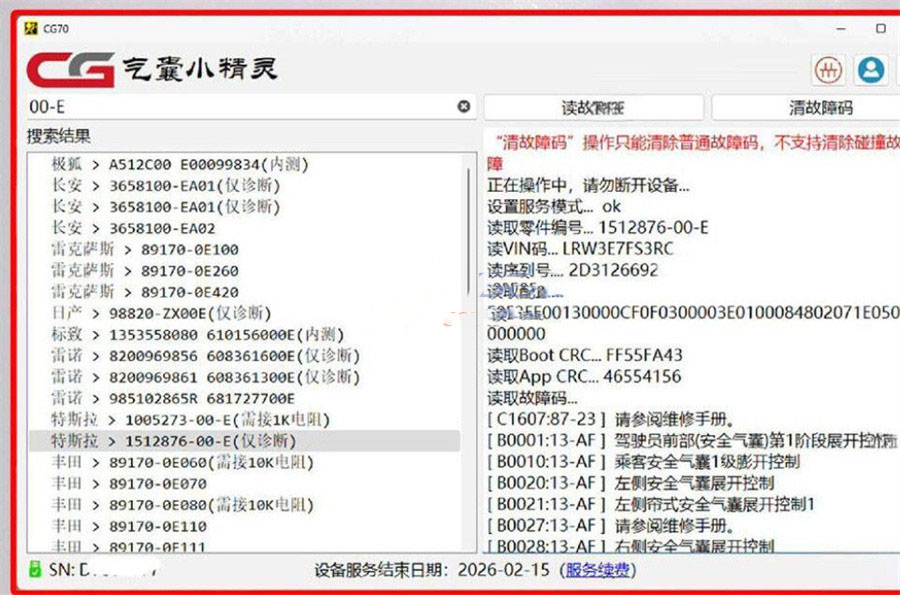Click the log line 设置服务模式... ok
This screenshot has width=900, height=595.
(x=554, y=207)
